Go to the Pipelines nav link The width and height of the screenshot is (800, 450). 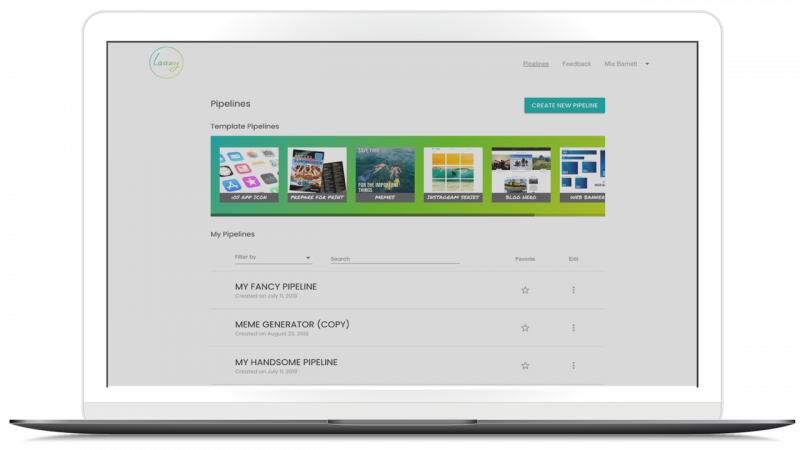(536, 64)
